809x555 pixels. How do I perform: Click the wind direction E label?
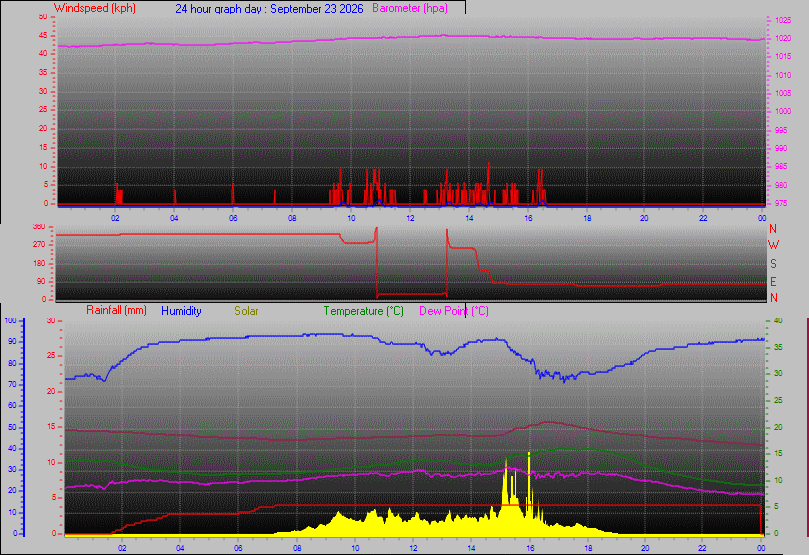pos(773,282)
